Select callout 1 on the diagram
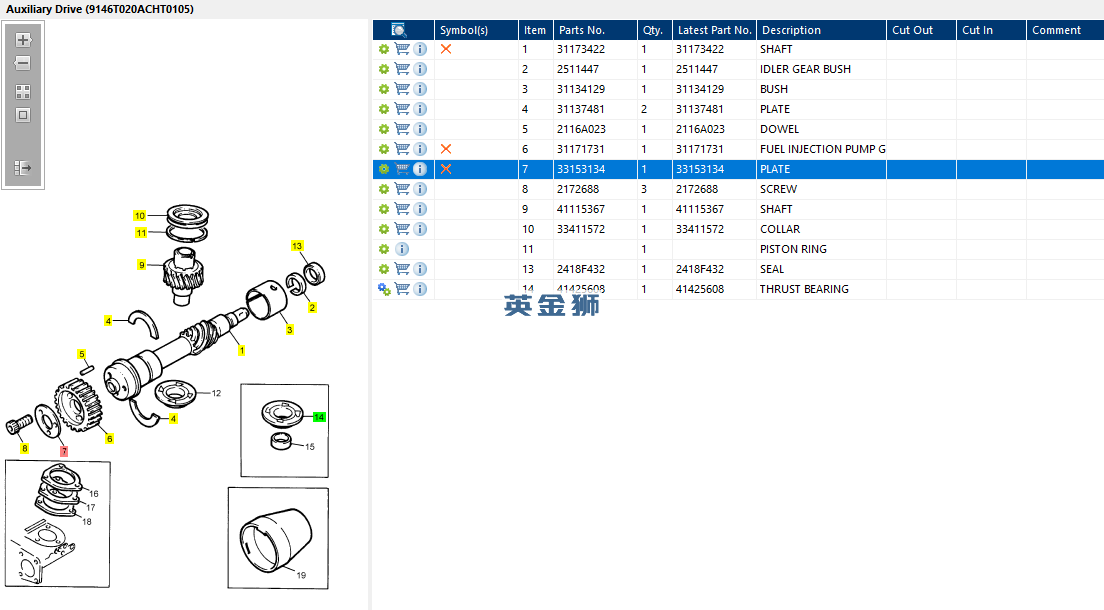Viewport: 1104px width, 610px height. point(242,350)
